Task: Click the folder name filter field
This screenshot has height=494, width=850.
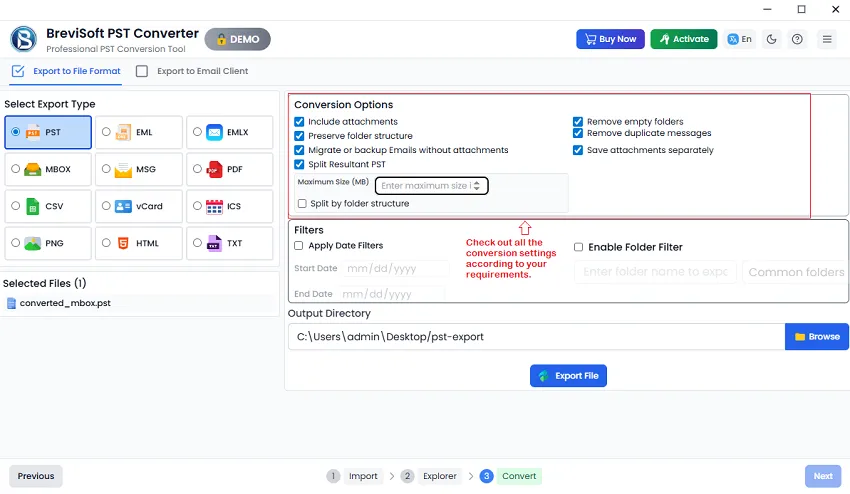Action: [655, 272]
